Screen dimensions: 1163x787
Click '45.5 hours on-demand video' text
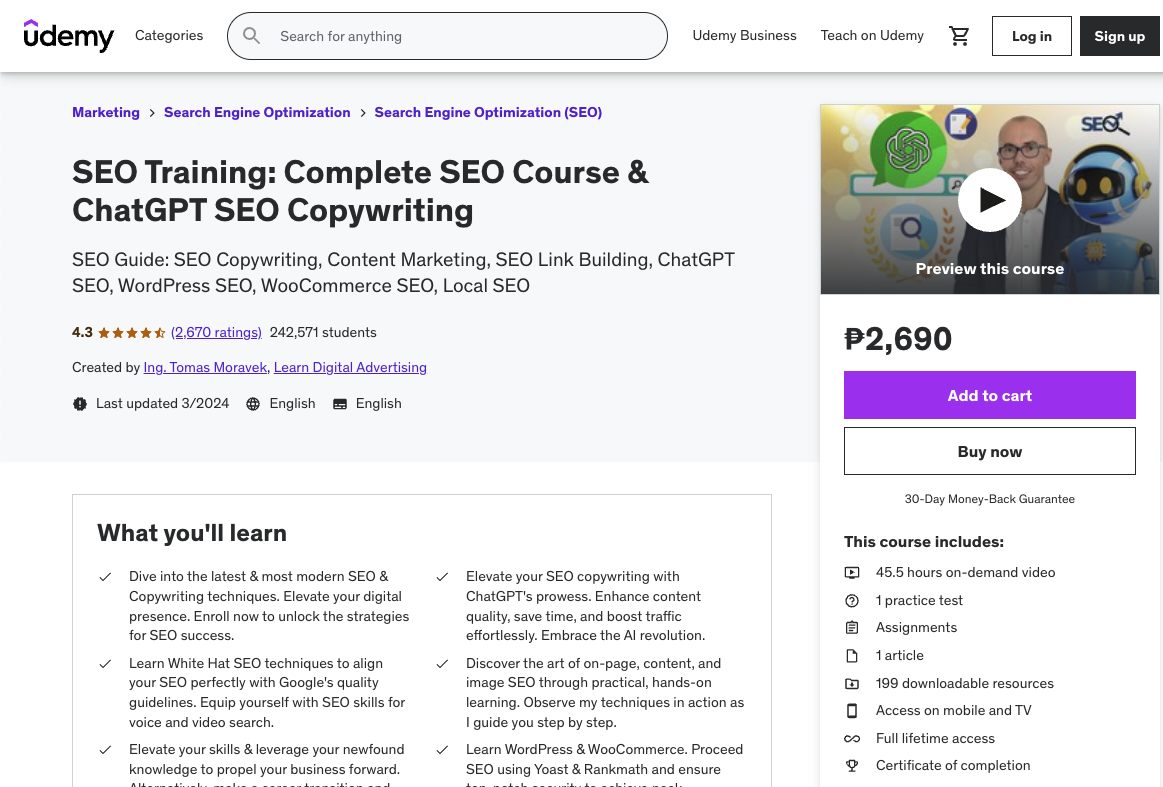[966, 573]
